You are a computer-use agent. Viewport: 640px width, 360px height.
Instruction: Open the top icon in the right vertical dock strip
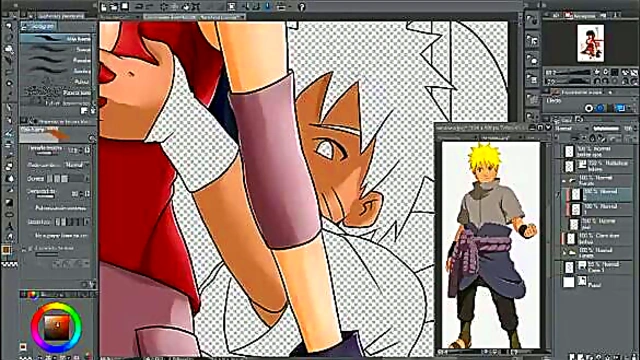point(532,20)
